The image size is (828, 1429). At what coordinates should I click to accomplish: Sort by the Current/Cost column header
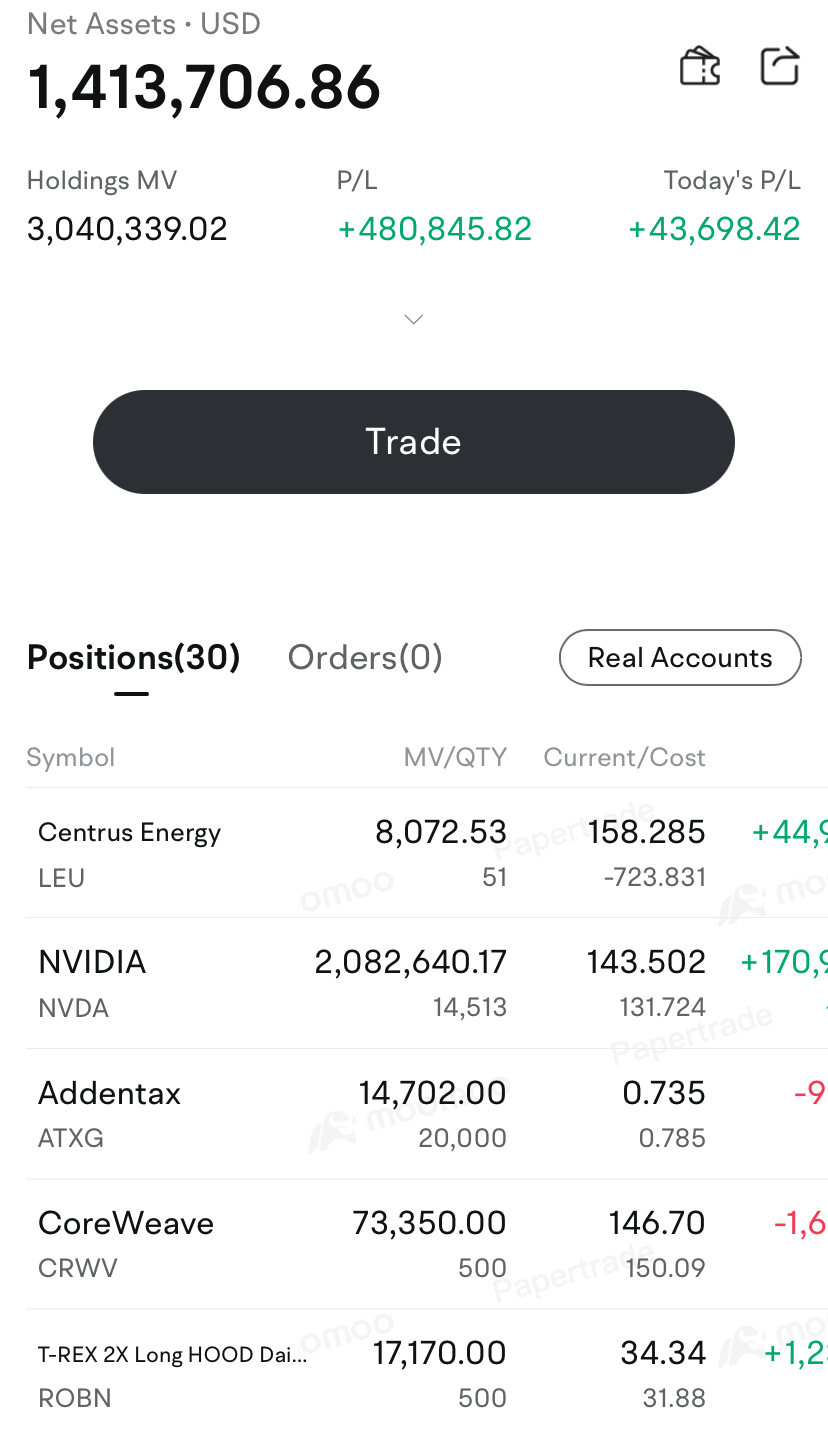pos(625,758)
